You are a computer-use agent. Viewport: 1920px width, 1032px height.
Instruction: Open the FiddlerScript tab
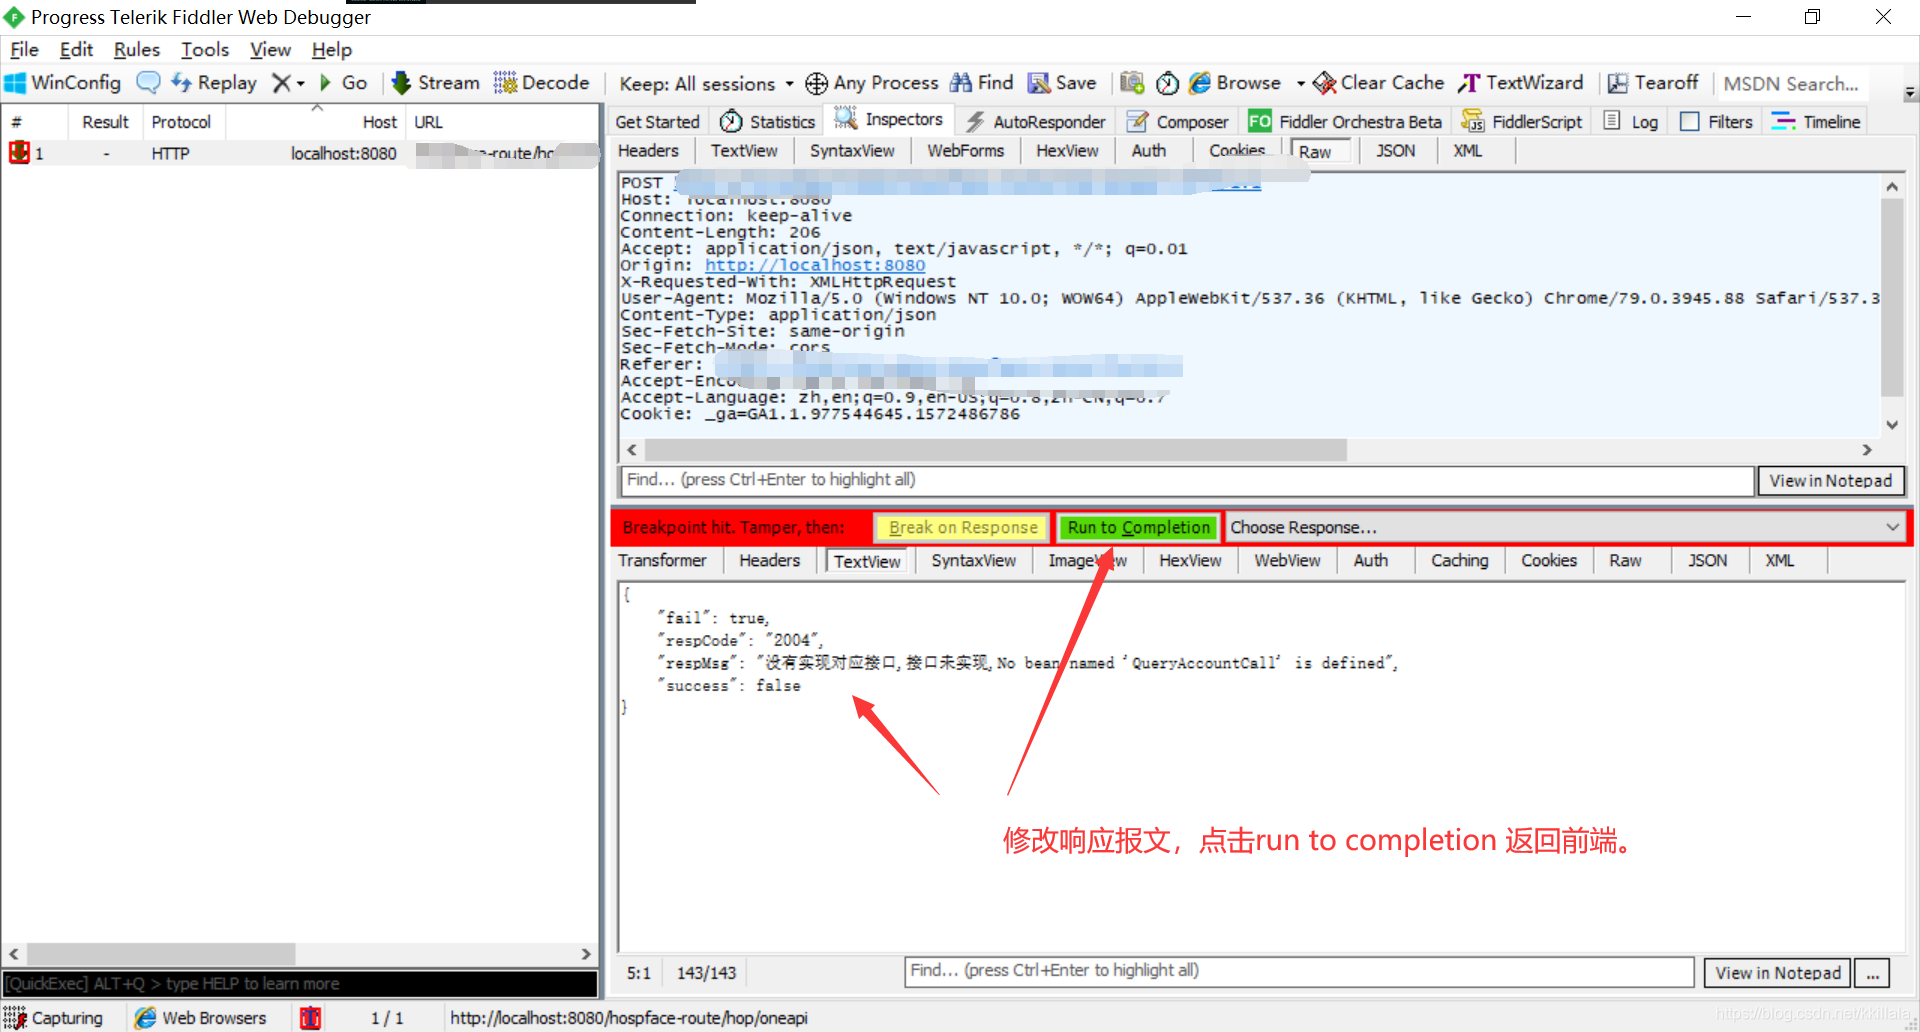pyautogui.click(x=1521, y=121)
